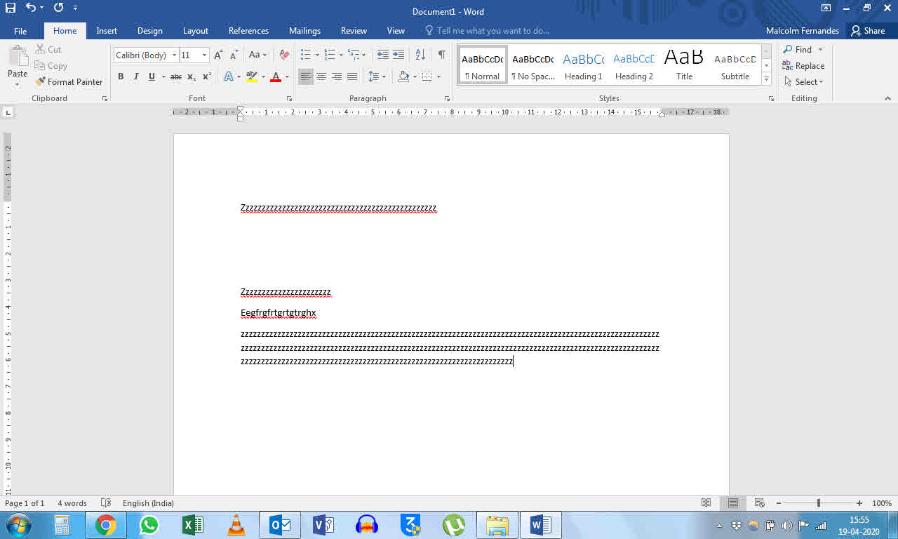Switch to the Insert tab
Screen dimensions: 898x539
click(x=107, y=31)
